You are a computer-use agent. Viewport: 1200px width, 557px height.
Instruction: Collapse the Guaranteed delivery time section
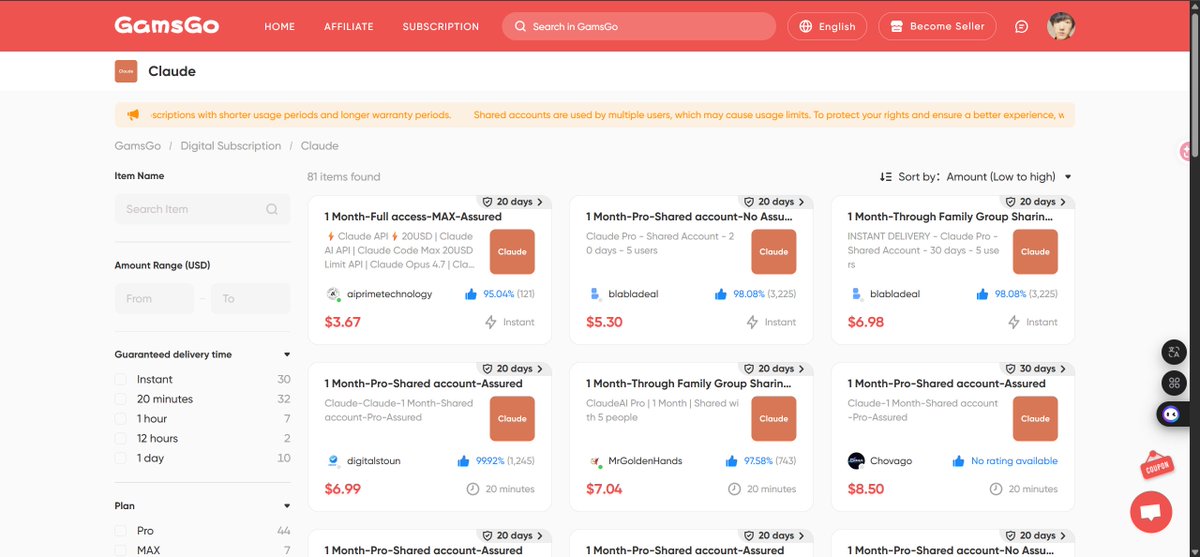click(x=287, y=354)
